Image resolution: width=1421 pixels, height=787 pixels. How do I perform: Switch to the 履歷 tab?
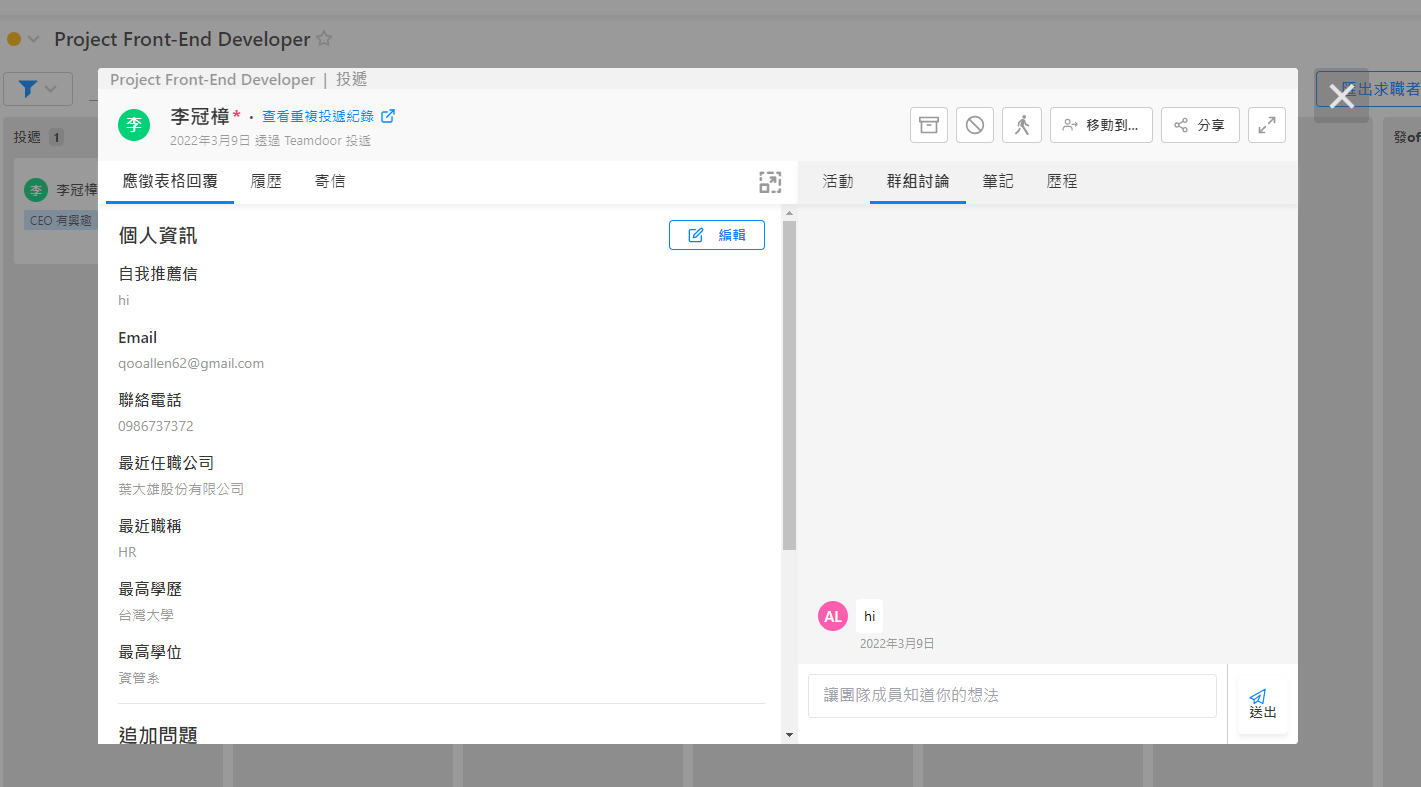pos(266,182)
